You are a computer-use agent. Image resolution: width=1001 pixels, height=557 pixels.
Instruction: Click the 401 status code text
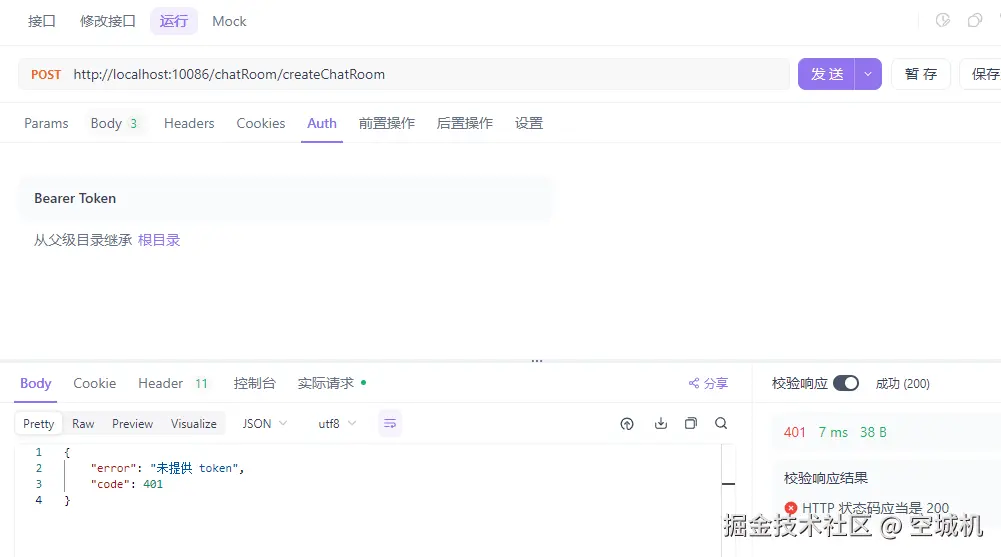tap(794, 432)
